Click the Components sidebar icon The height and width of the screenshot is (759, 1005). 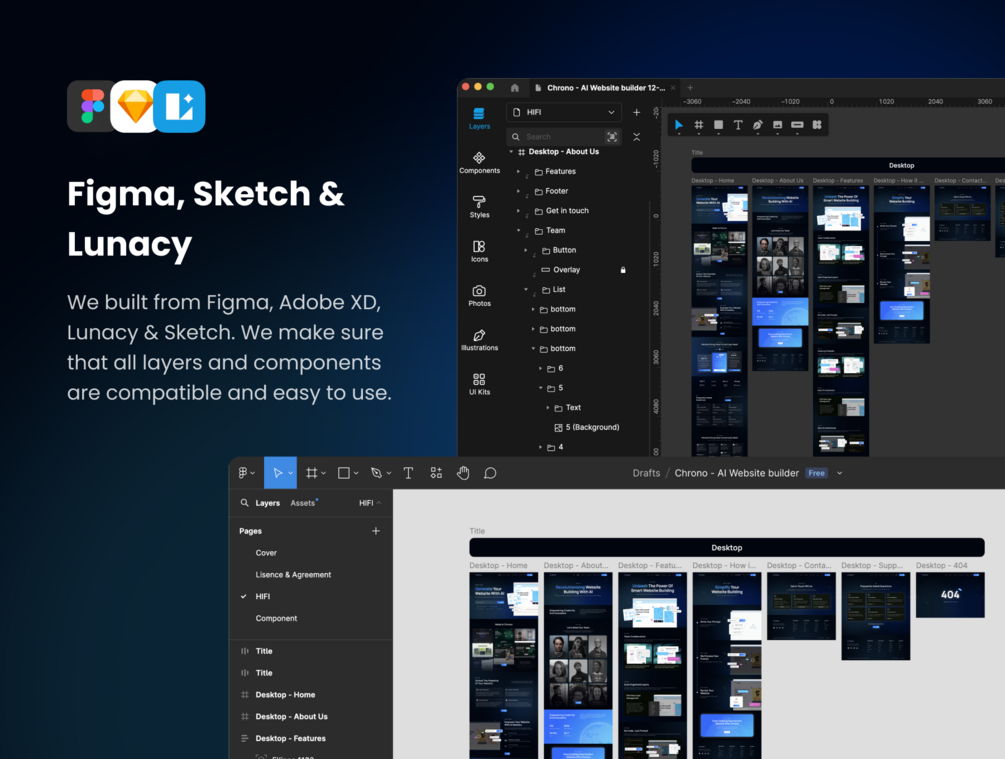479,162
